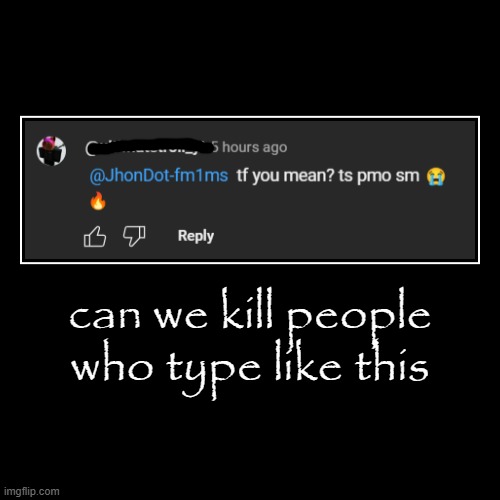500x500 pixels.
Task: Dislike the comment with thumbs-down icon
Action: coord(134,236)
